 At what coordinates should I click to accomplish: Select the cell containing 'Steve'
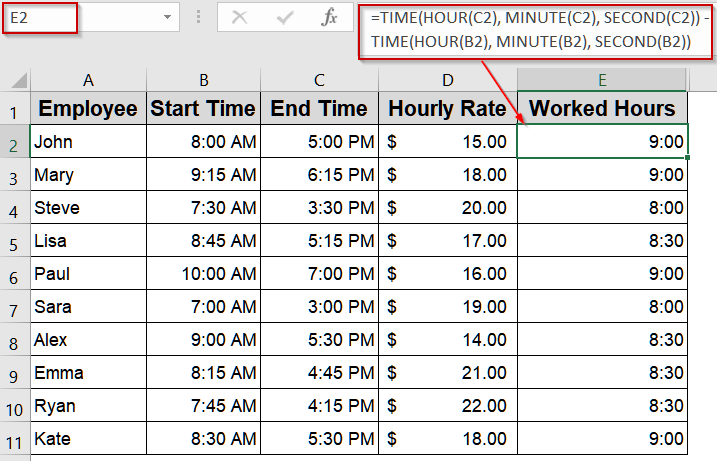88,207
